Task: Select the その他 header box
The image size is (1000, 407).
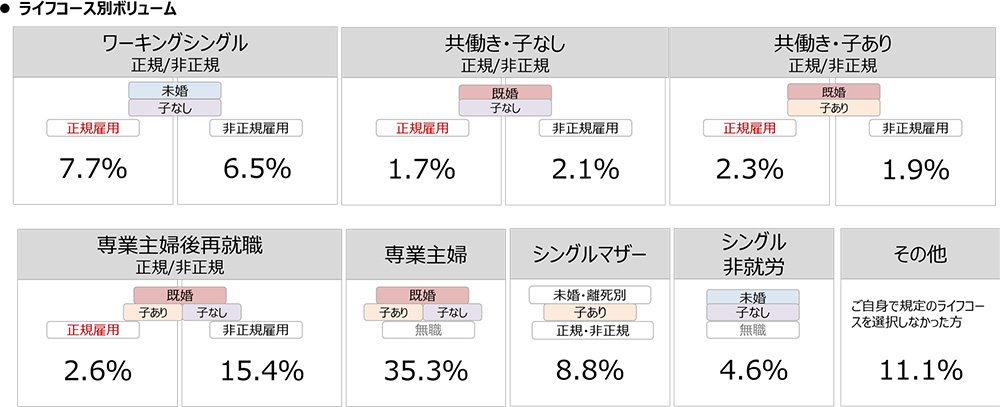Action: (x=920, y=254)
